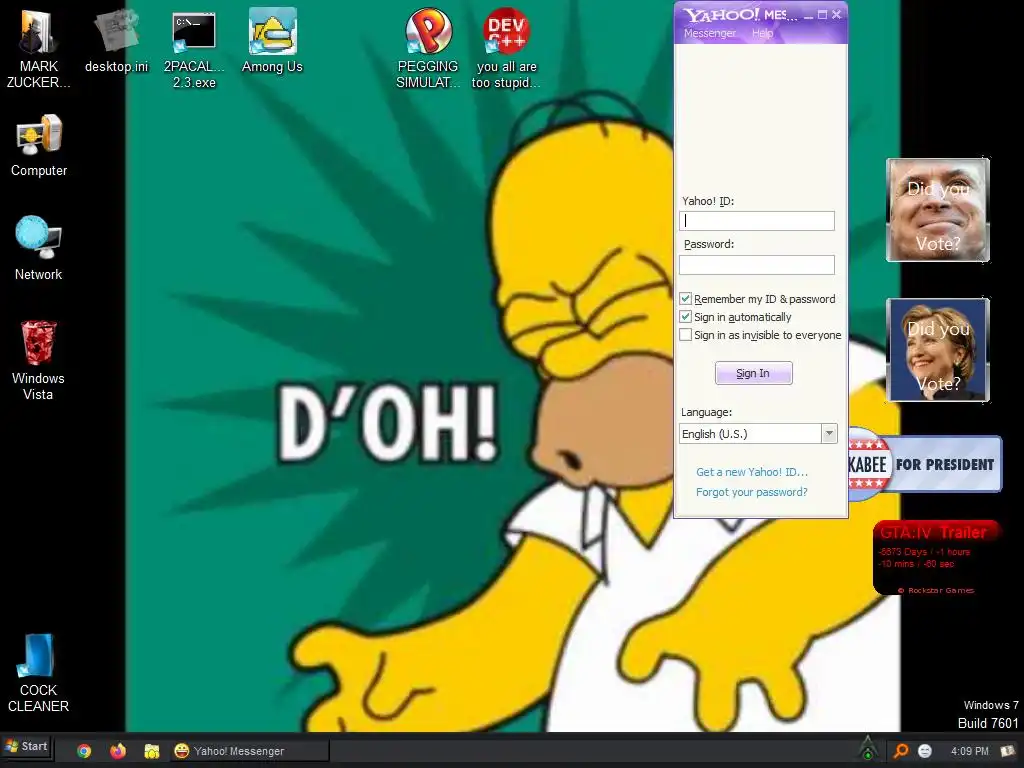Launch Firefox from the taskbar
Image resolution: width=1024 pixels, height=768 pixels.
point(118,751)
